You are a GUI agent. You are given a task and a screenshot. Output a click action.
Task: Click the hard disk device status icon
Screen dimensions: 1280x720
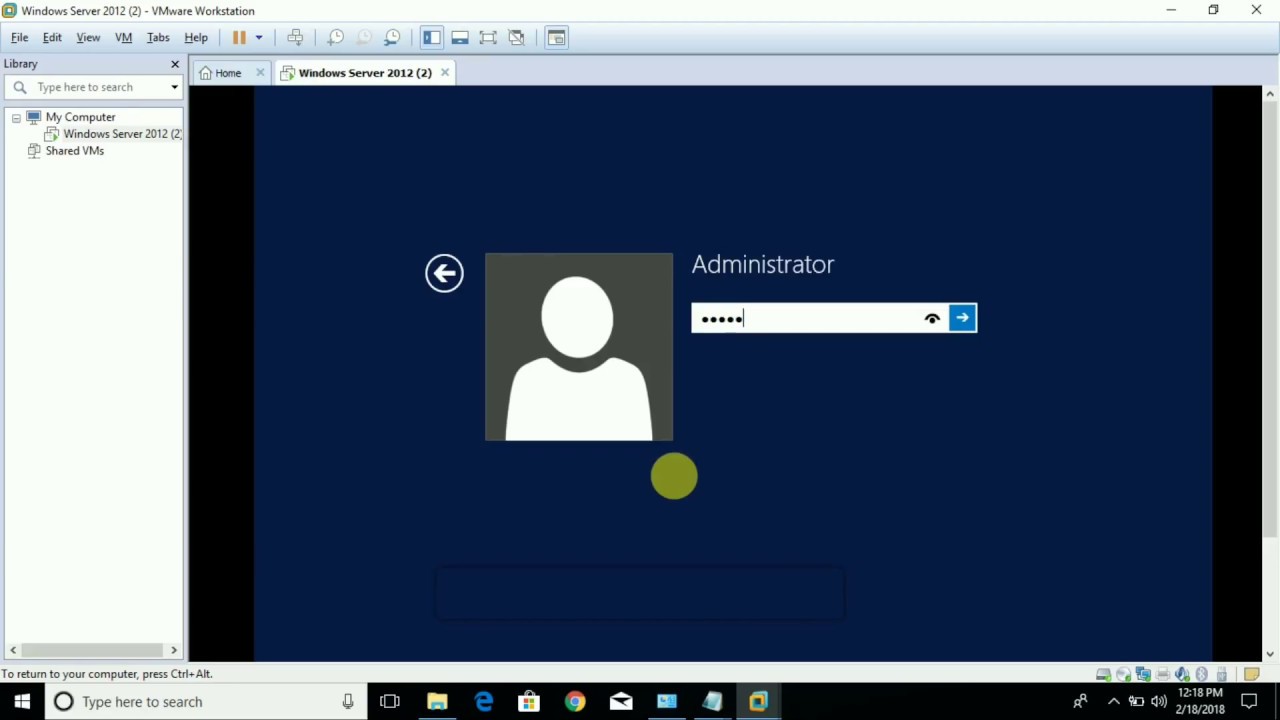pyautogui.click(x=1103, y=674)
